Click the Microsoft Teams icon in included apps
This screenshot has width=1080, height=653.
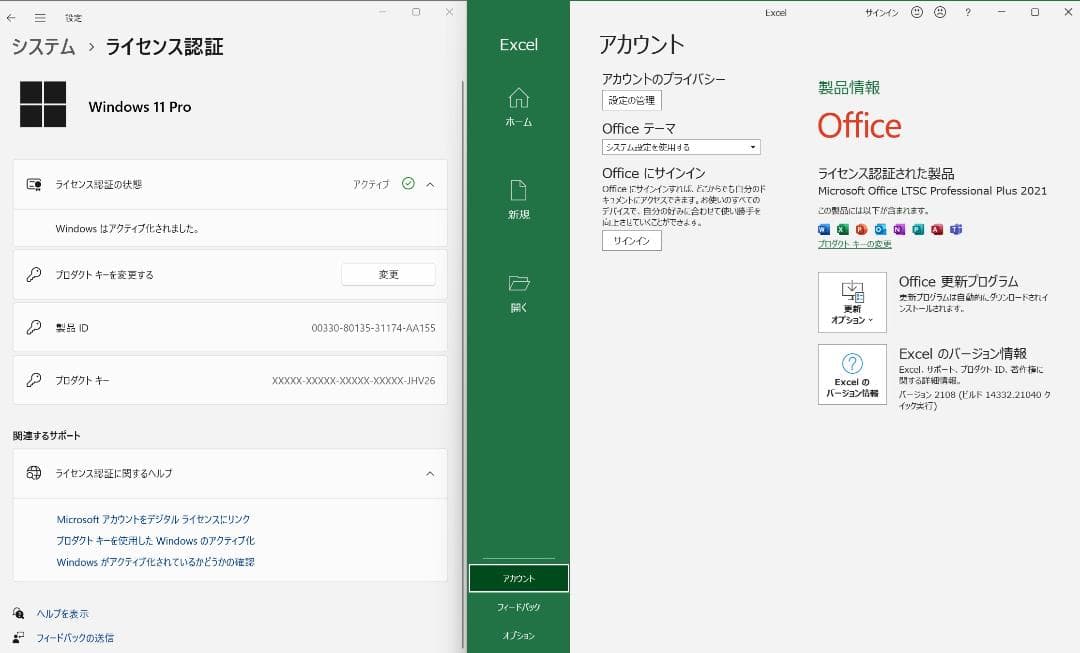click(x=956, y=229)
